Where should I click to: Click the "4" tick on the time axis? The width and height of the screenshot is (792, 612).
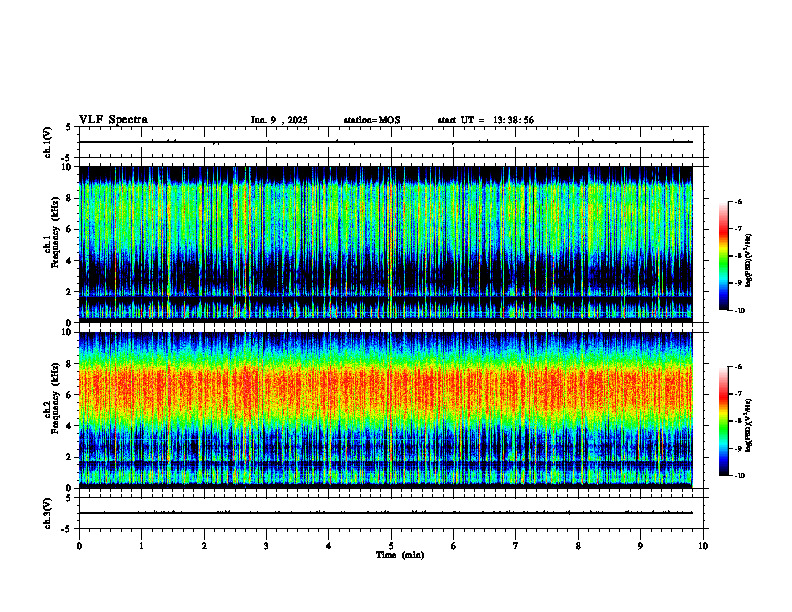click(329, 546)
